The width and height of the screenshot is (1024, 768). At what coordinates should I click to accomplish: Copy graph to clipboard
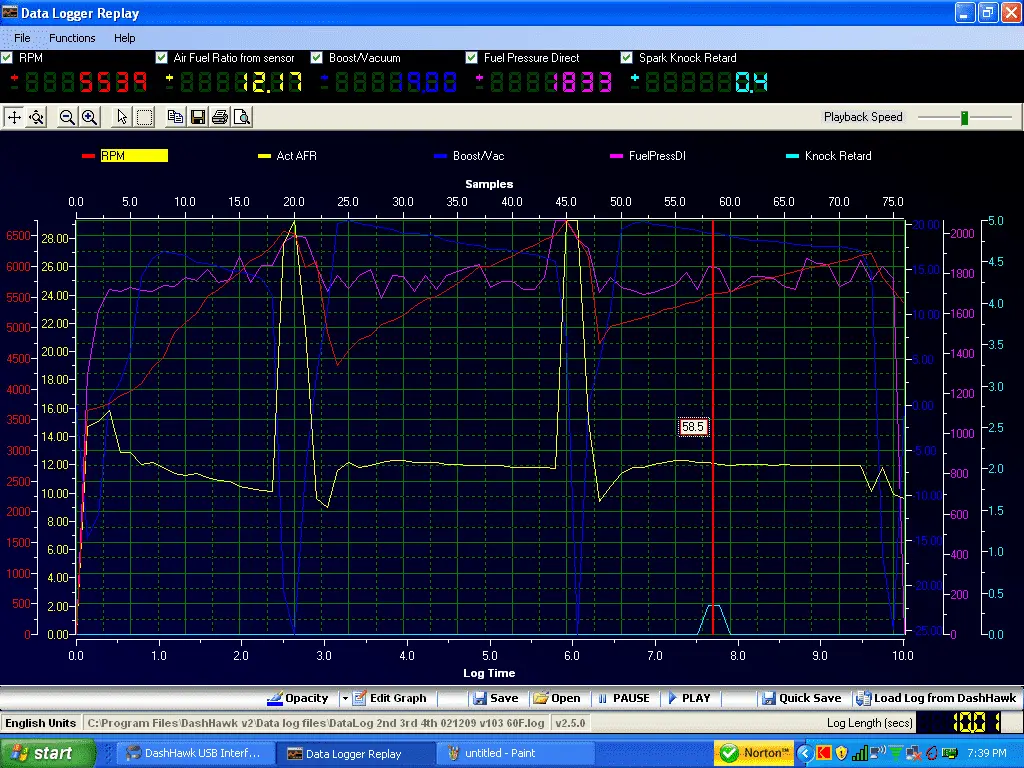[175, 117]
